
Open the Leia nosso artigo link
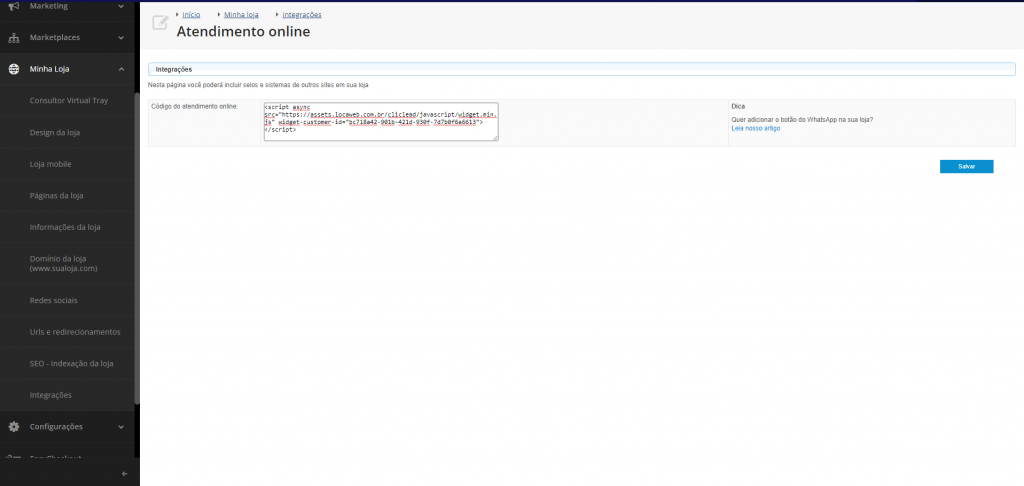coord(756,128)
